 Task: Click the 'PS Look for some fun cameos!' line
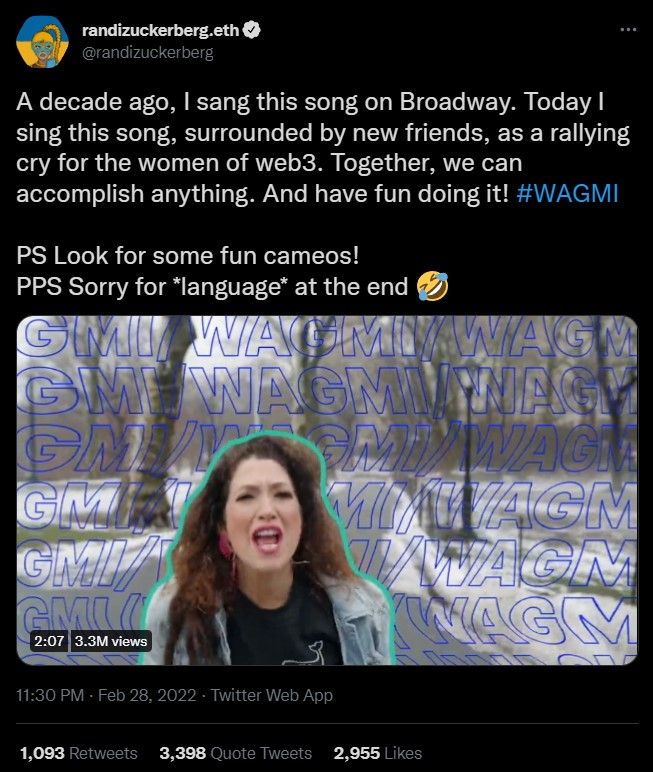(x=188, y=256)
